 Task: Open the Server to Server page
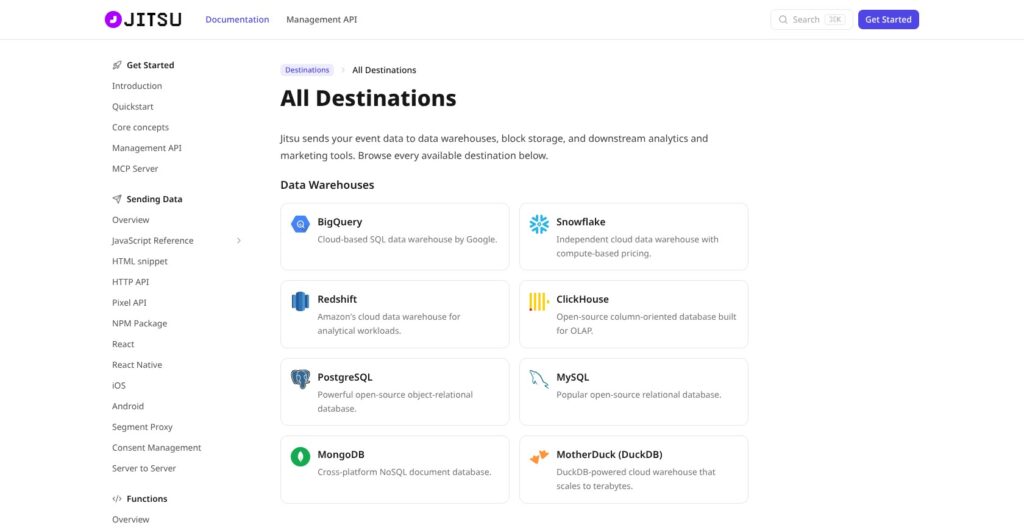click(144, 469)
